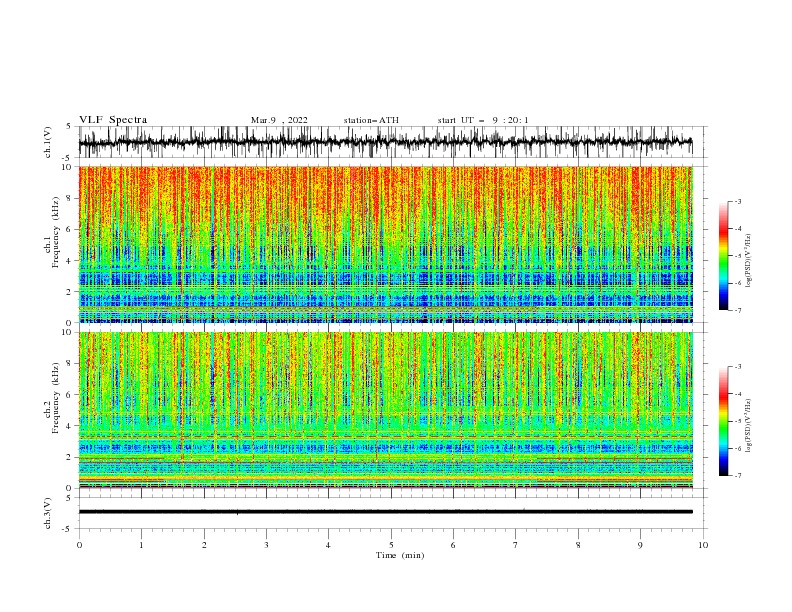The height and width of the screenshot is (612, 792).
Task: Click time axis tick label "6"
Action: point(453,545)
